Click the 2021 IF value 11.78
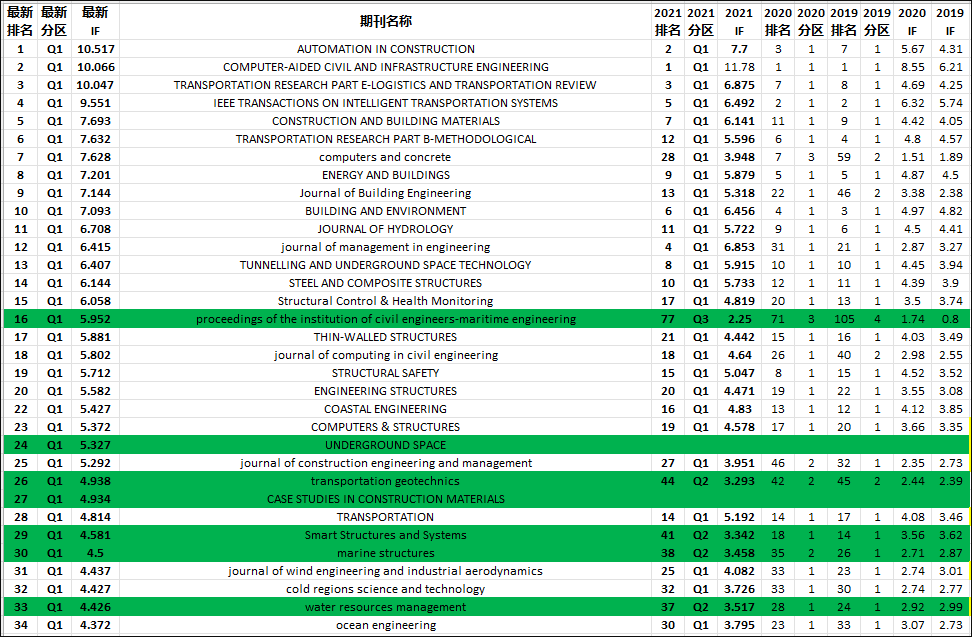Viewport: 972px width, 637px height. click(x=739, y=67)
